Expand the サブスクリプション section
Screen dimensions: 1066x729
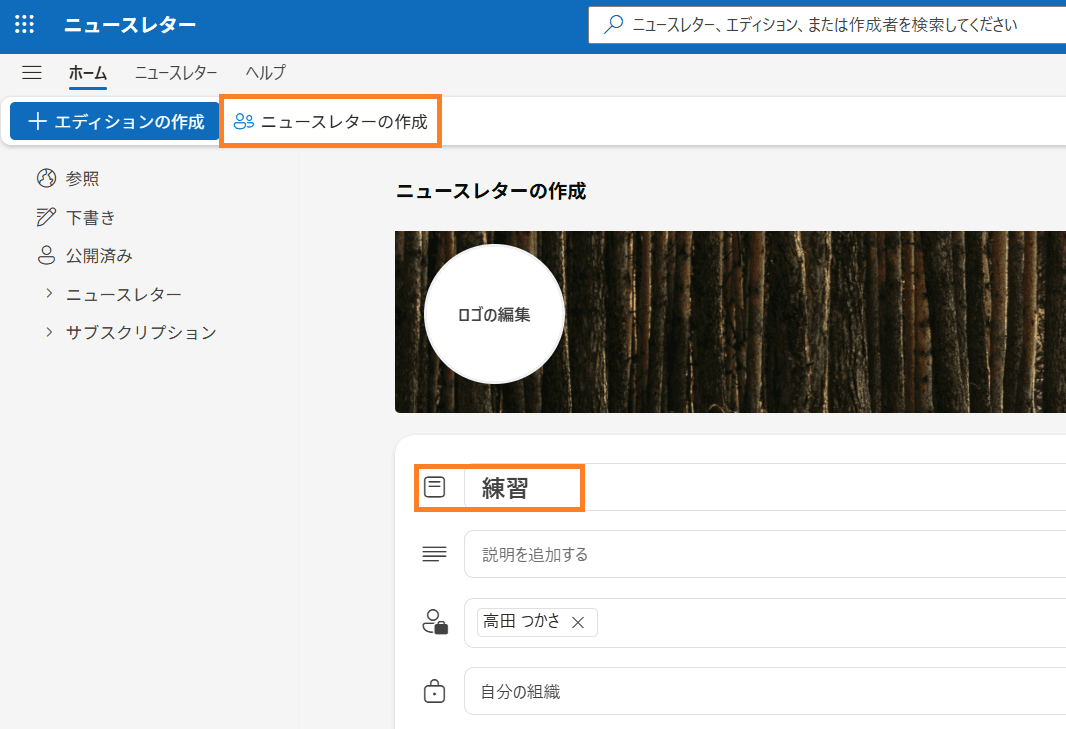point(49,332)
